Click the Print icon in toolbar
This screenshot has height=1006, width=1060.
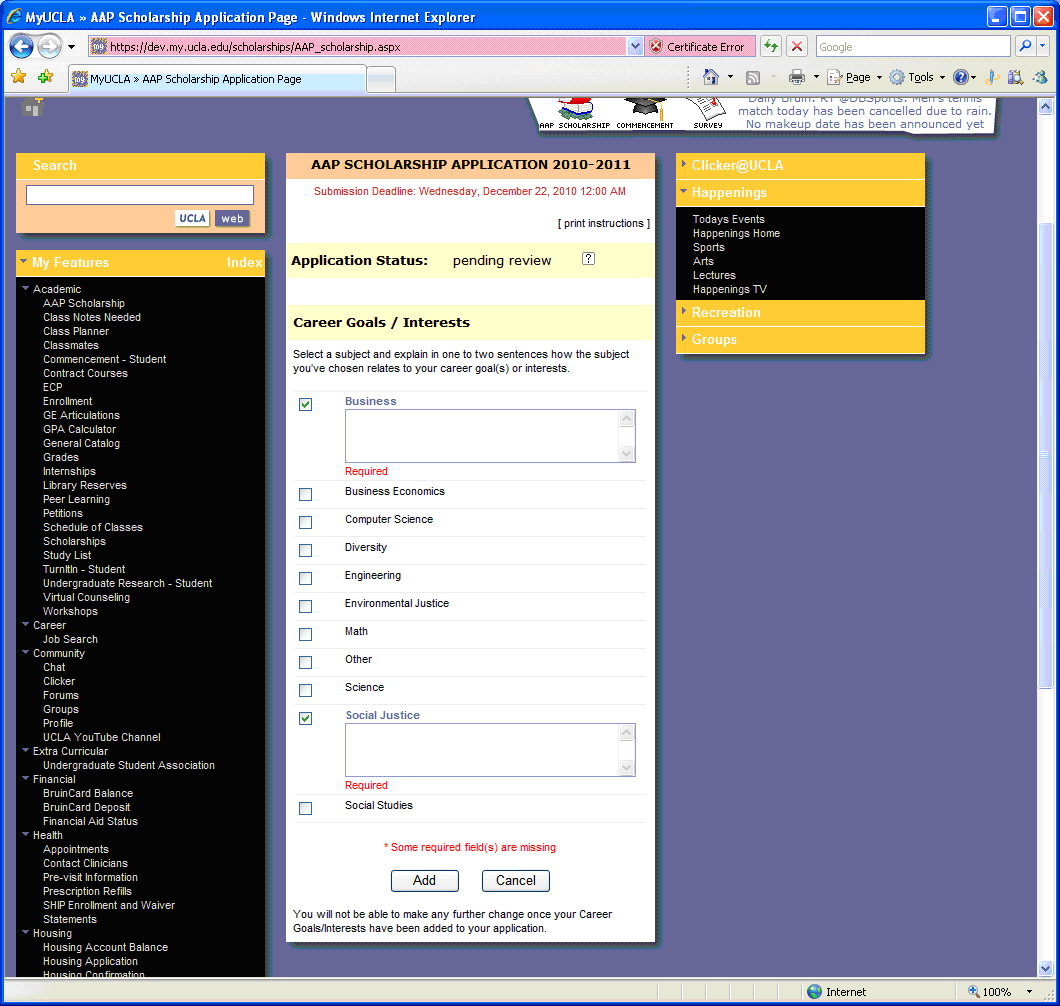pos(796,77)
